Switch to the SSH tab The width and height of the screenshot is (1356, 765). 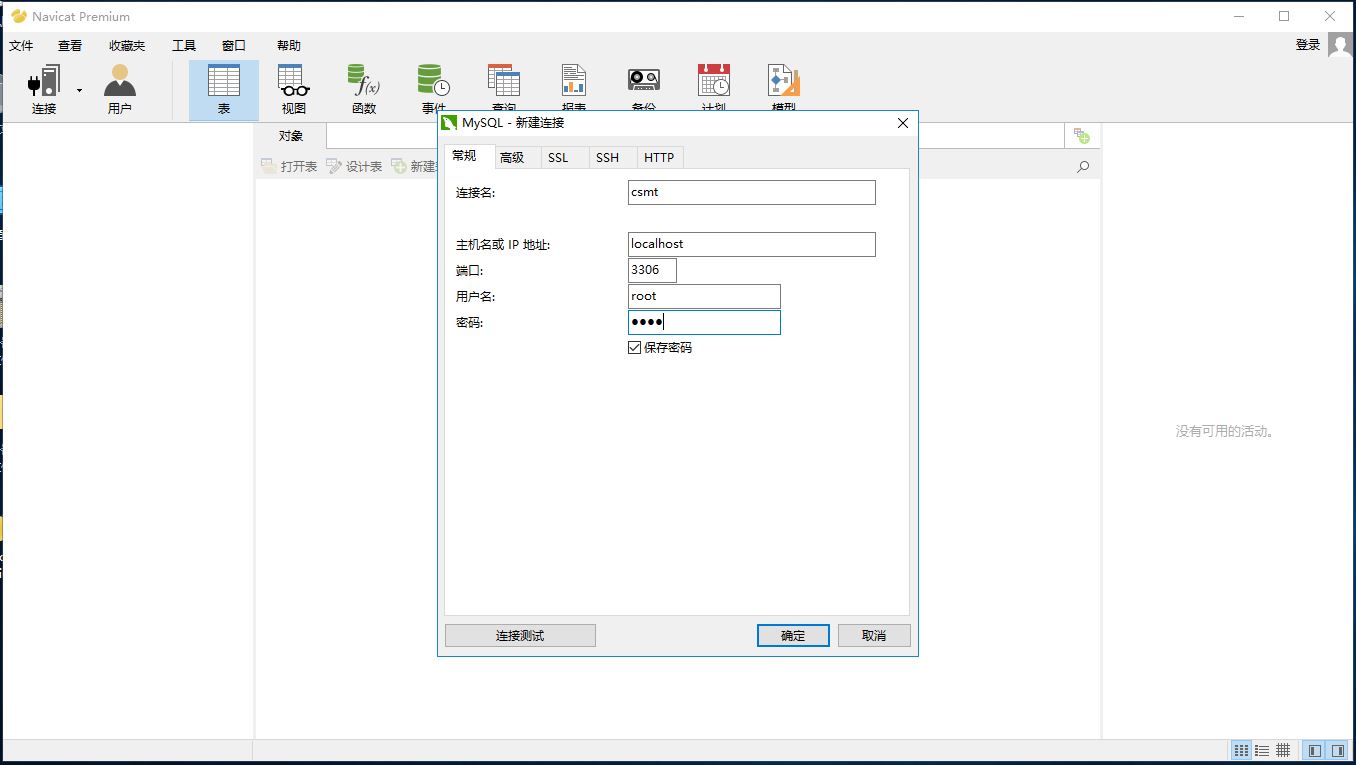(x=608, y=157)
